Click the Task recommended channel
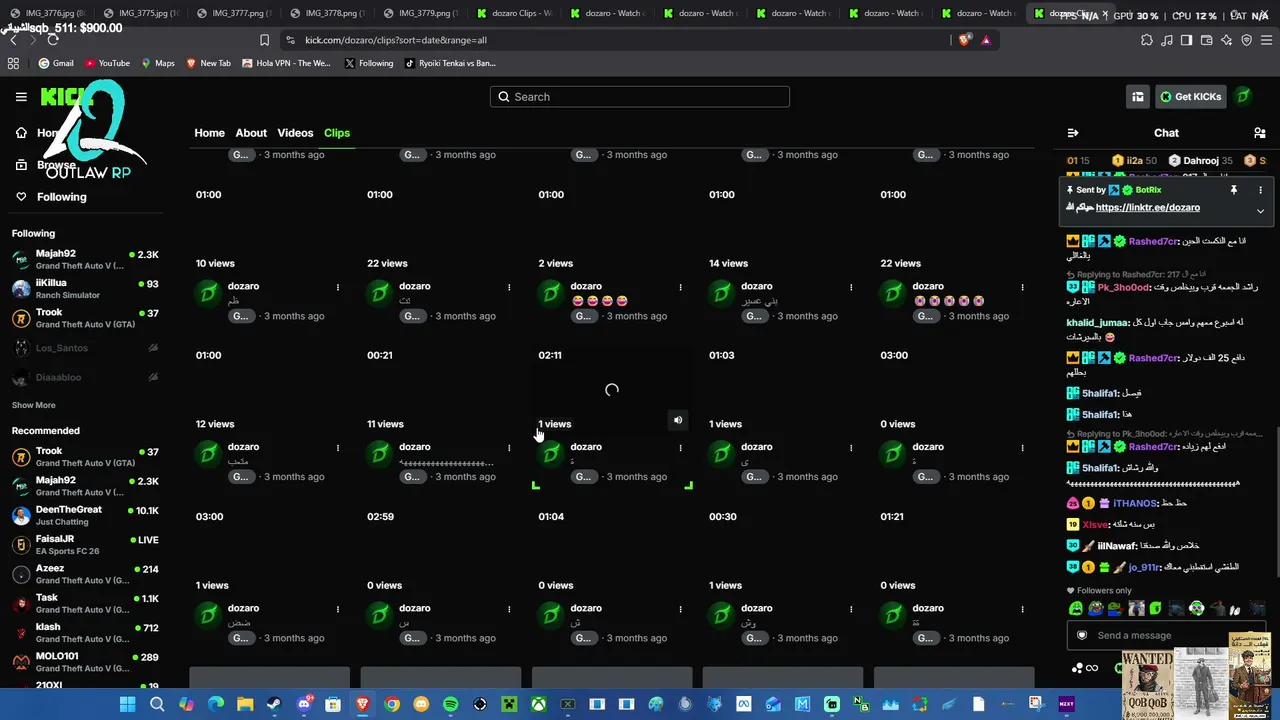 point(85,604)
